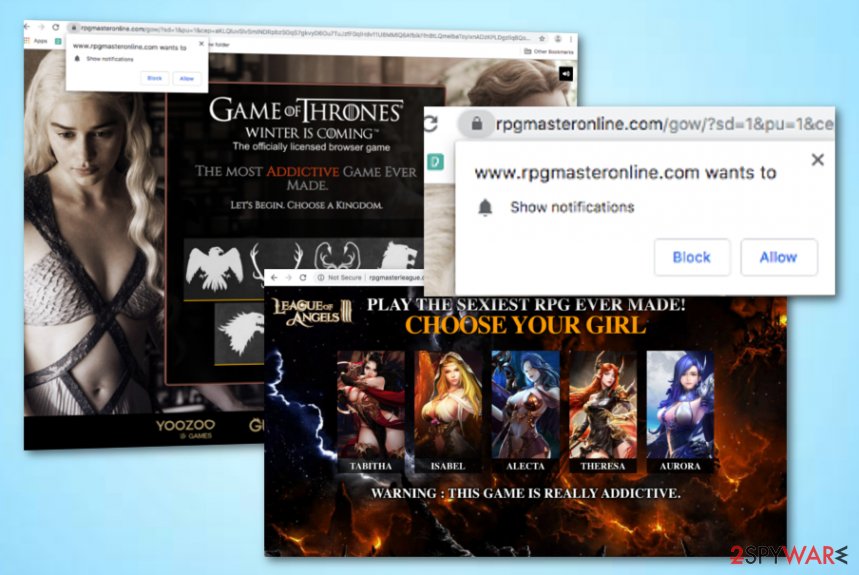Click 'Warning: this game is really addictive' text
Screen dimensions: 859x575
[x=525, y=493]
